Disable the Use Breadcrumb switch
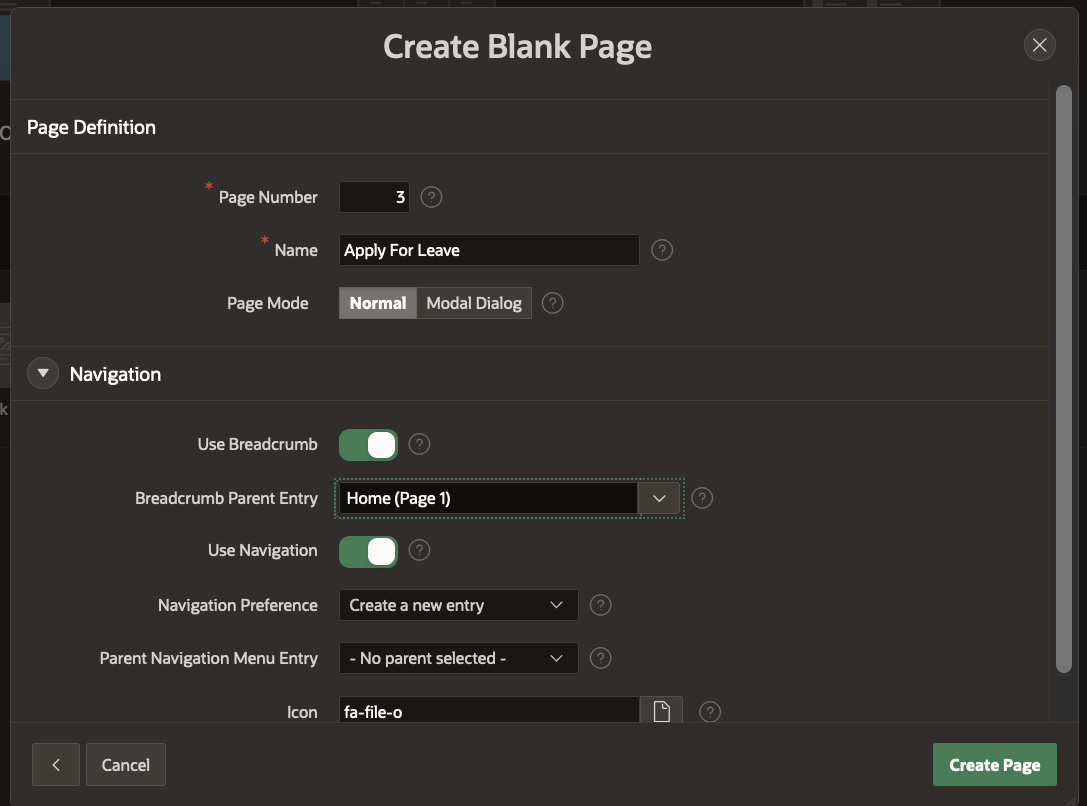 click(368, 444)
